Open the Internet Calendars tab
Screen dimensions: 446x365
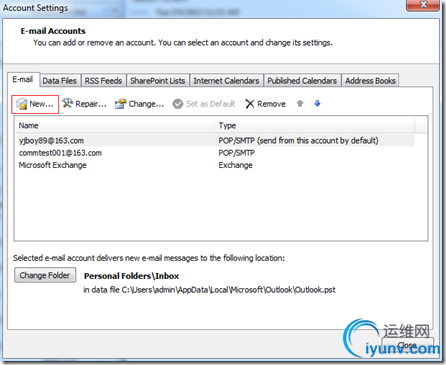tap(226, 81)
